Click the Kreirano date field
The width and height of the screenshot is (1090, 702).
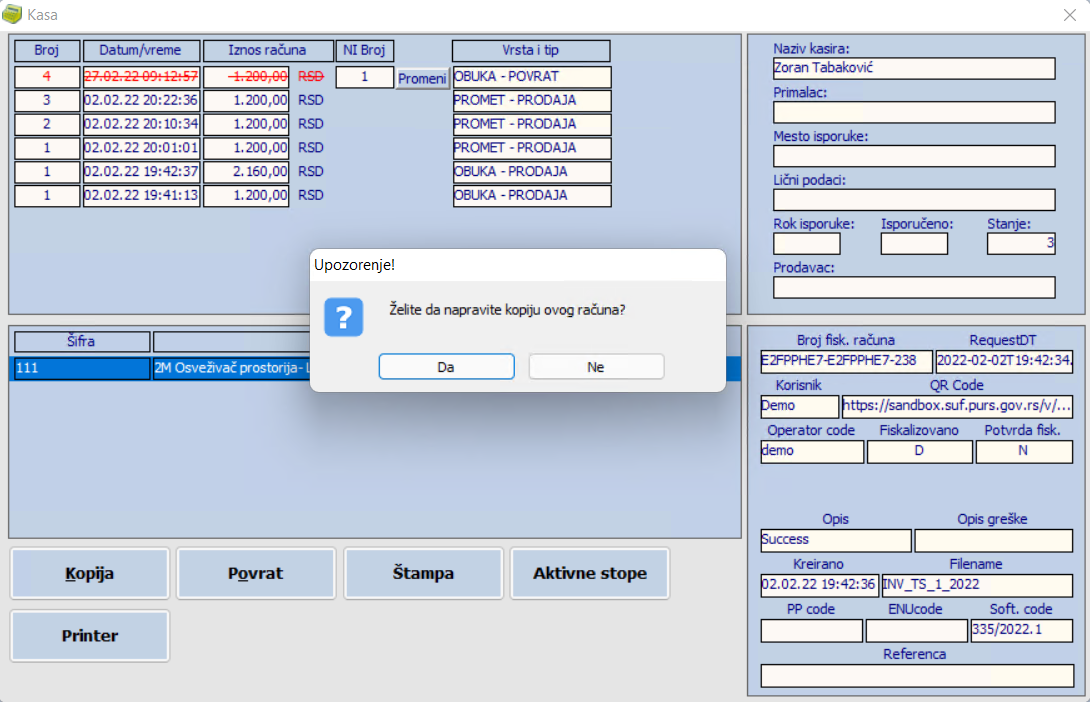819,585
